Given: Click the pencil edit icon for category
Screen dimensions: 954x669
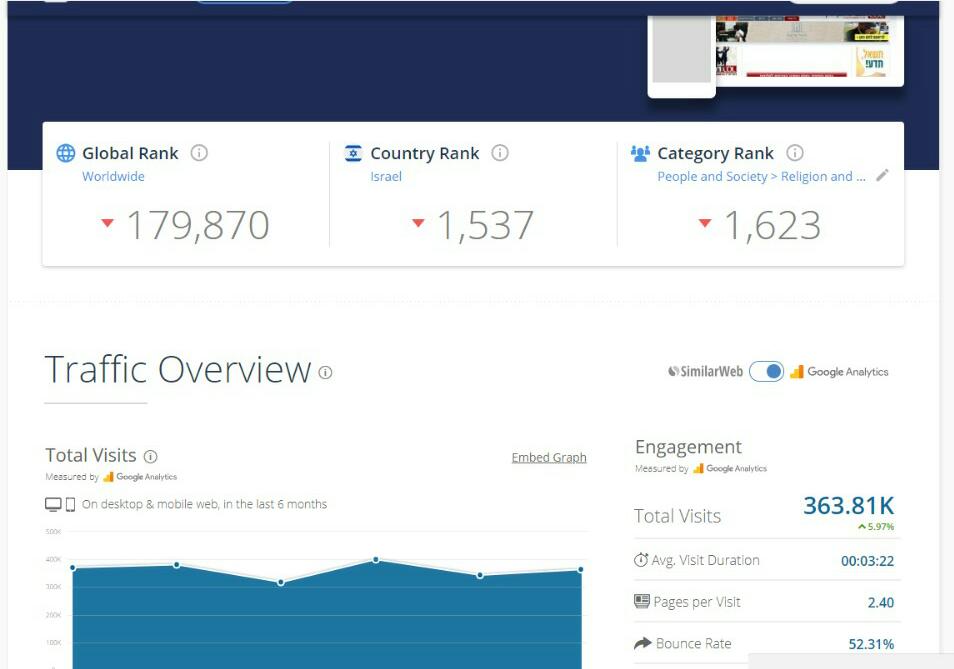Looking at the screenshot, I should [x=882, y=176].
